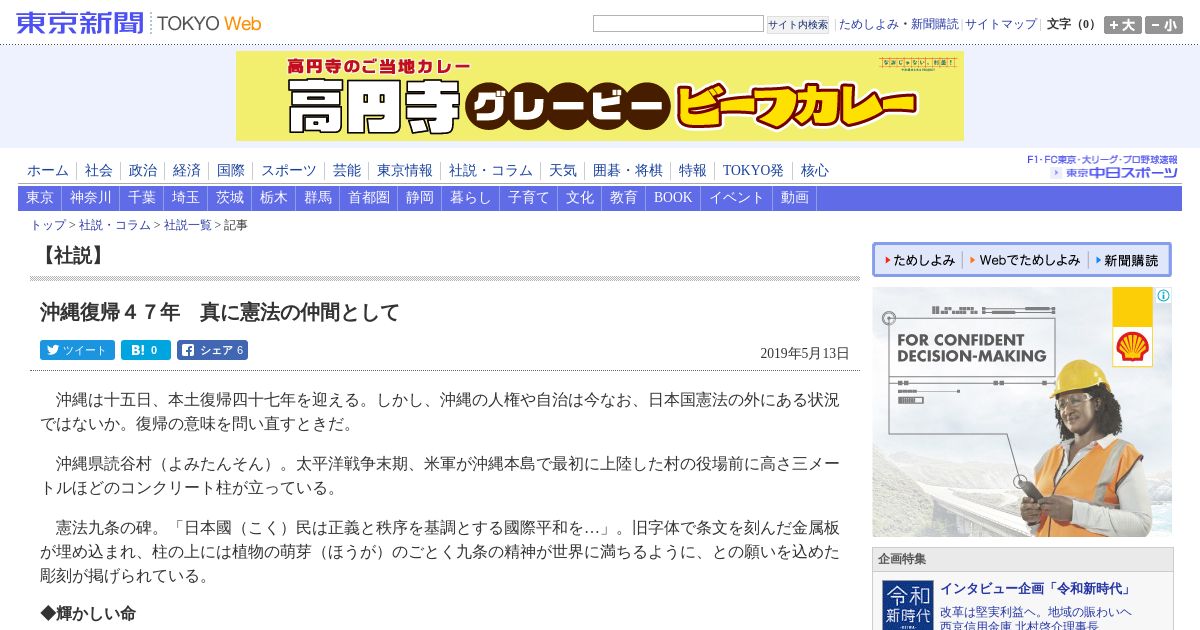Open インタビュー企画「令和新時代」 link
1200x630 pixels.
[1035, 589]
